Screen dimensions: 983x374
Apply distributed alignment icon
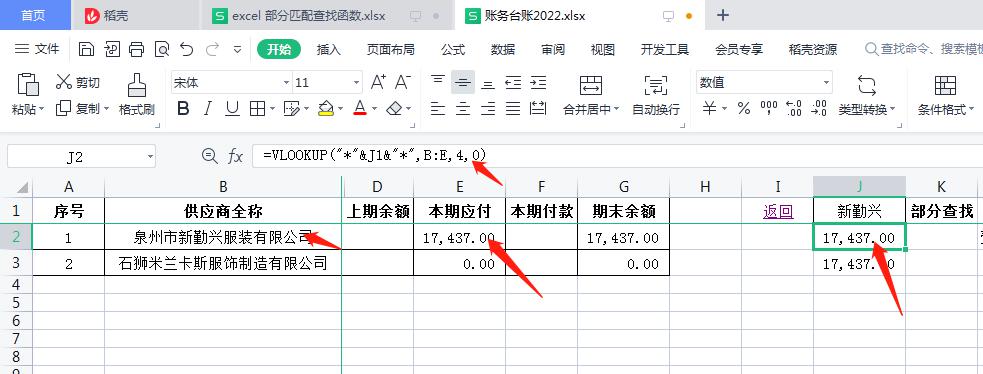tap(538, 109)
